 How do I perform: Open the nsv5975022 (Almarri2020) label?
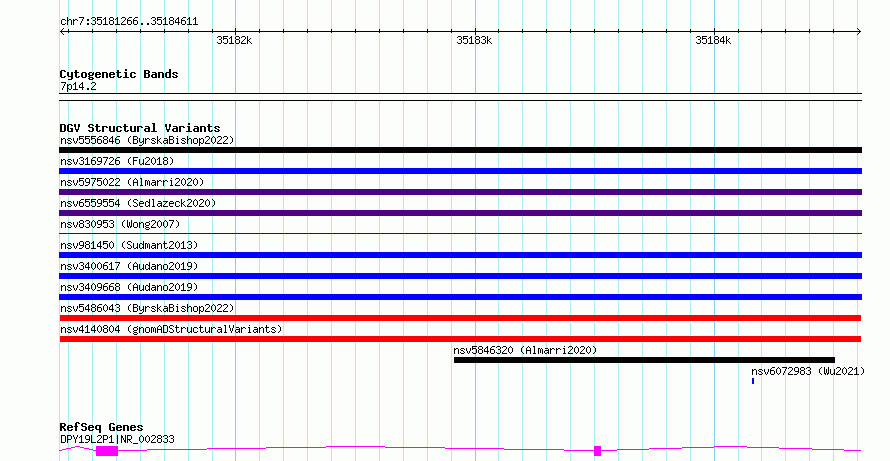(x=132, y=182)
